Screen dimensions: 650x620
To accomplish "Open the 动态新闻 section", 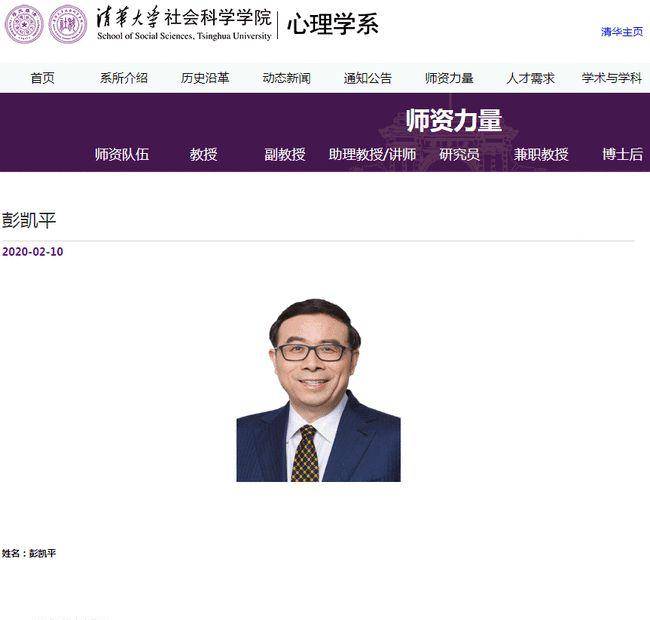I will pos(286,78).
